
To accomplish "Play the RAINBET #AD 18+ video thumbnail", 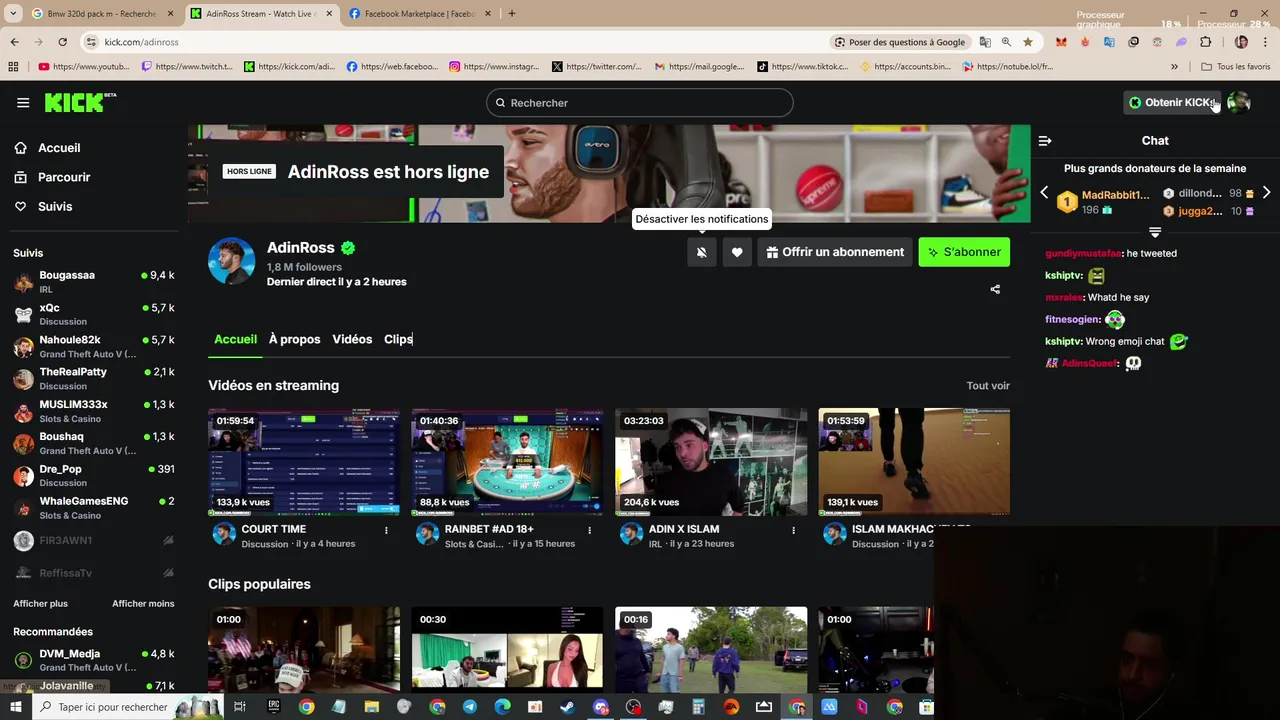I will pos(507,462).
